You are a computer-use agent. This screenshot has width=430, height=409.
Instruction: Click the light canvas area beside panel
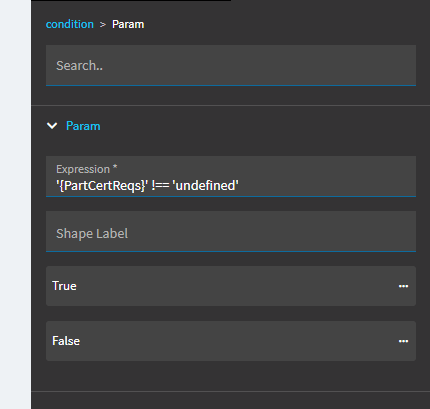(x=15, y=204)
